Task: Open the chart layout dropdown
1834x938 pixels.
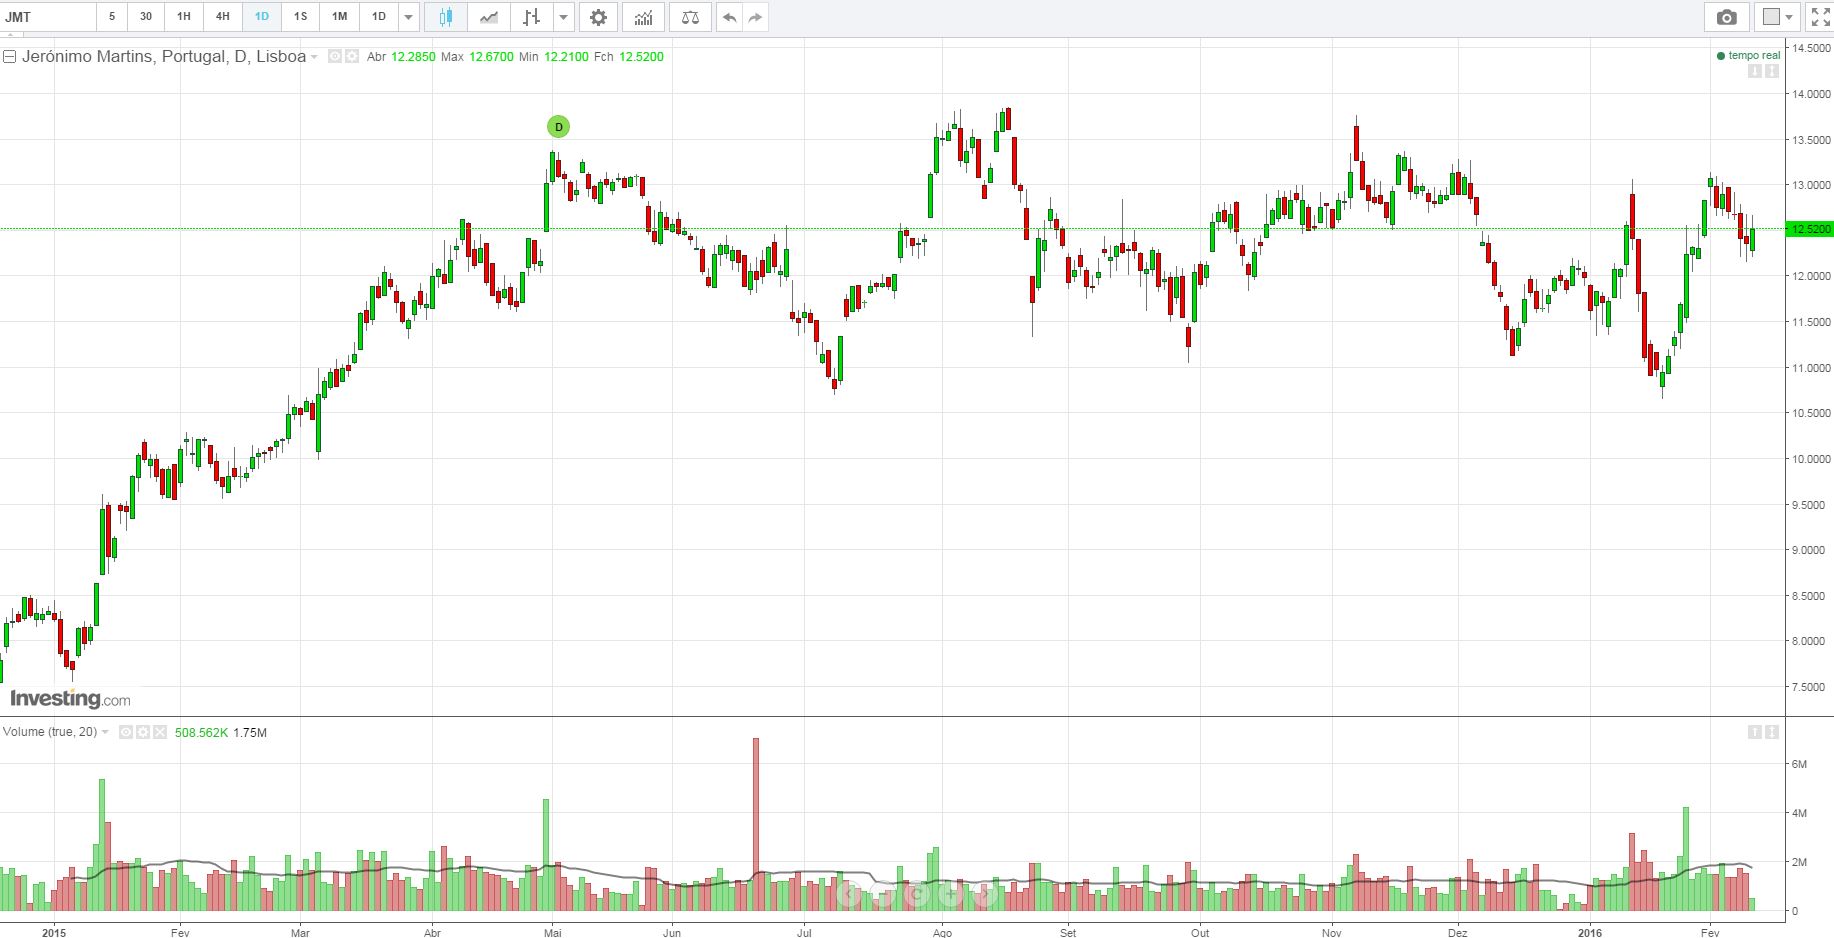Action: click(1778, 17)
